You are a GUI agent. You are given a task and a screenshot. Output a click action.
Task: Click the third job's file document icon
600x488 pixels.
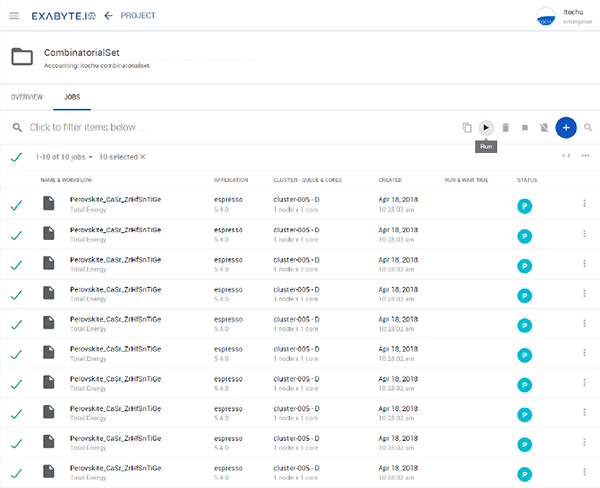point(49,263)
